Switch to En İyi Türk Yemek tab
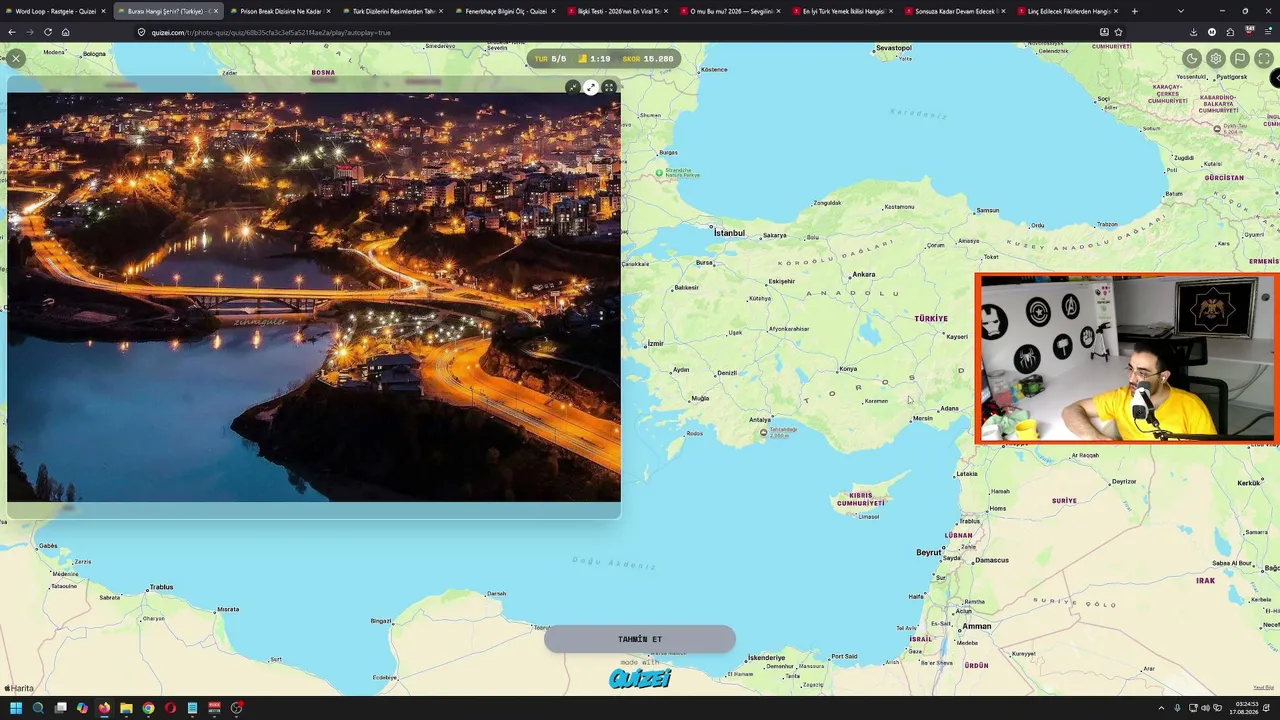Screen dimensions: 1280x720 point(843,11)
